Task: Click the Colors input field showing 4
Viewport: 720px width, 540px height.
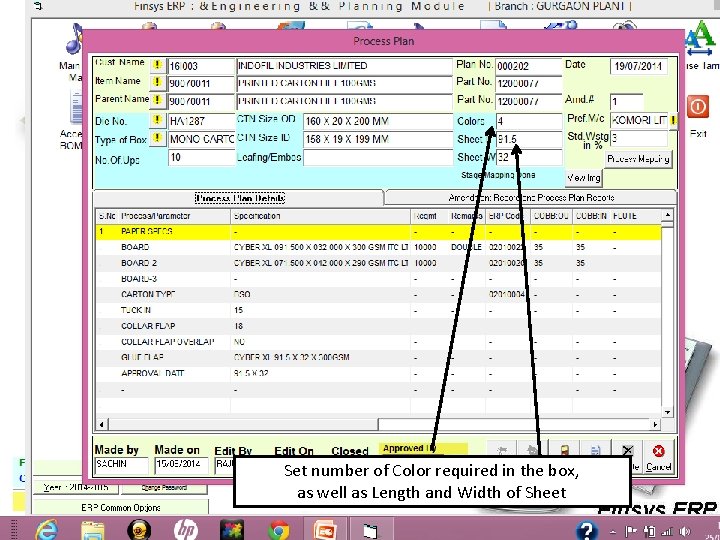Action: tap(529, 121)
